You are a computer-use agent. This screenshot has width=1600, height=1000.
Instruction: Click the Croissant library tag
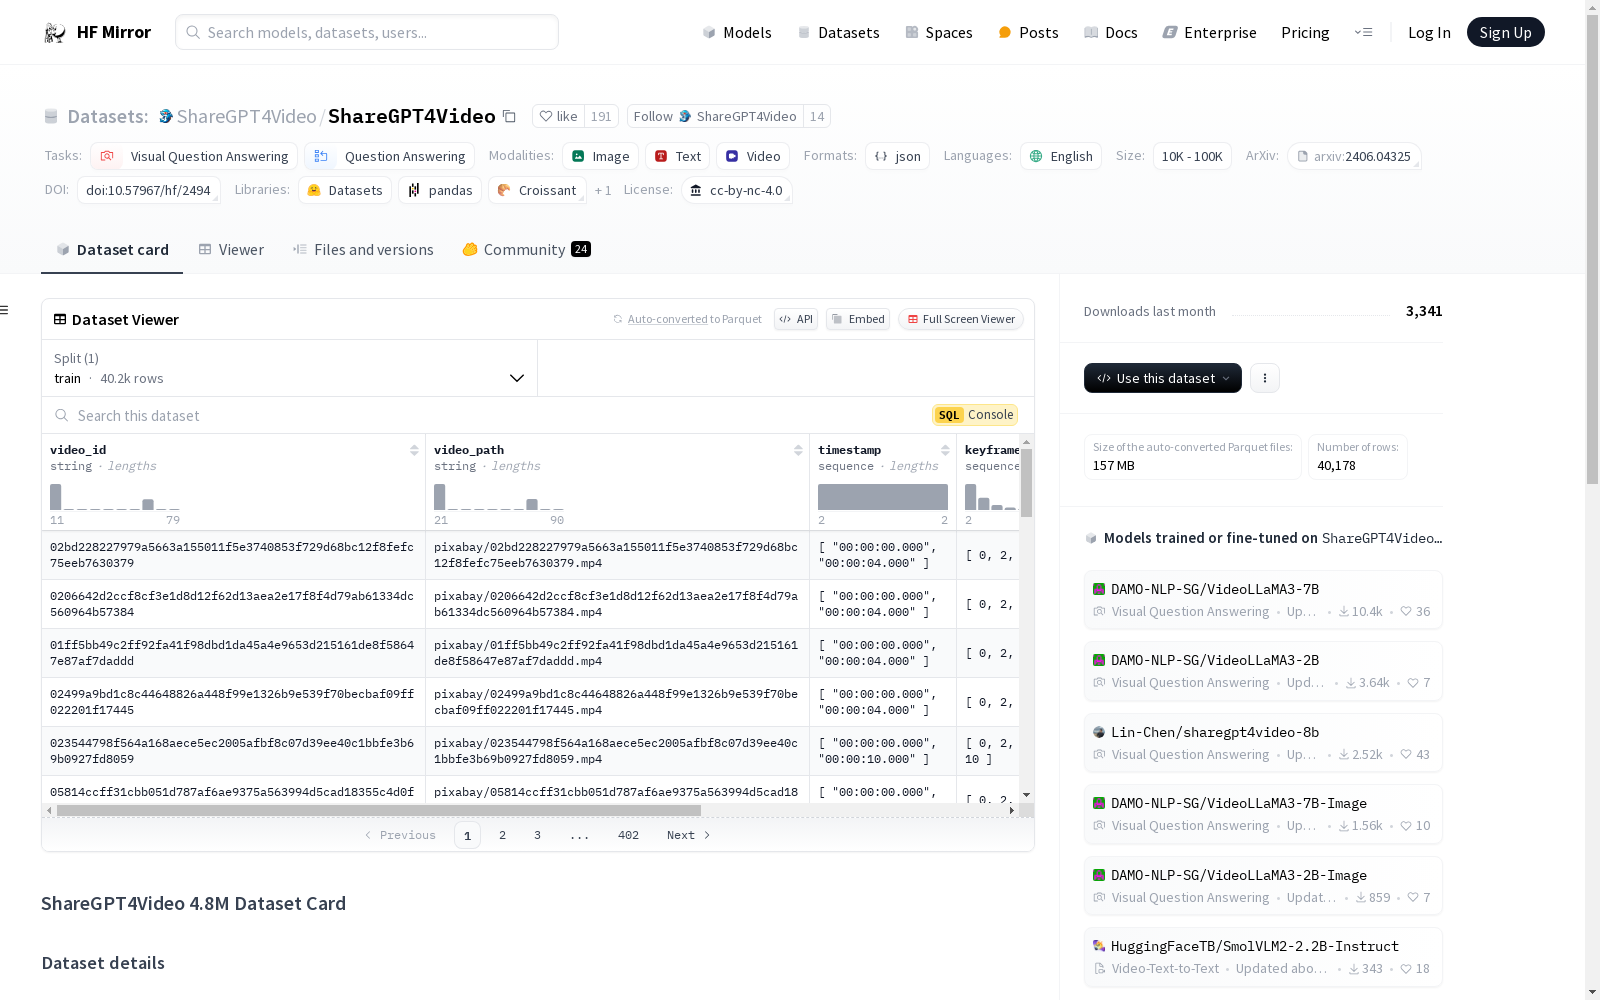point(537,190)
